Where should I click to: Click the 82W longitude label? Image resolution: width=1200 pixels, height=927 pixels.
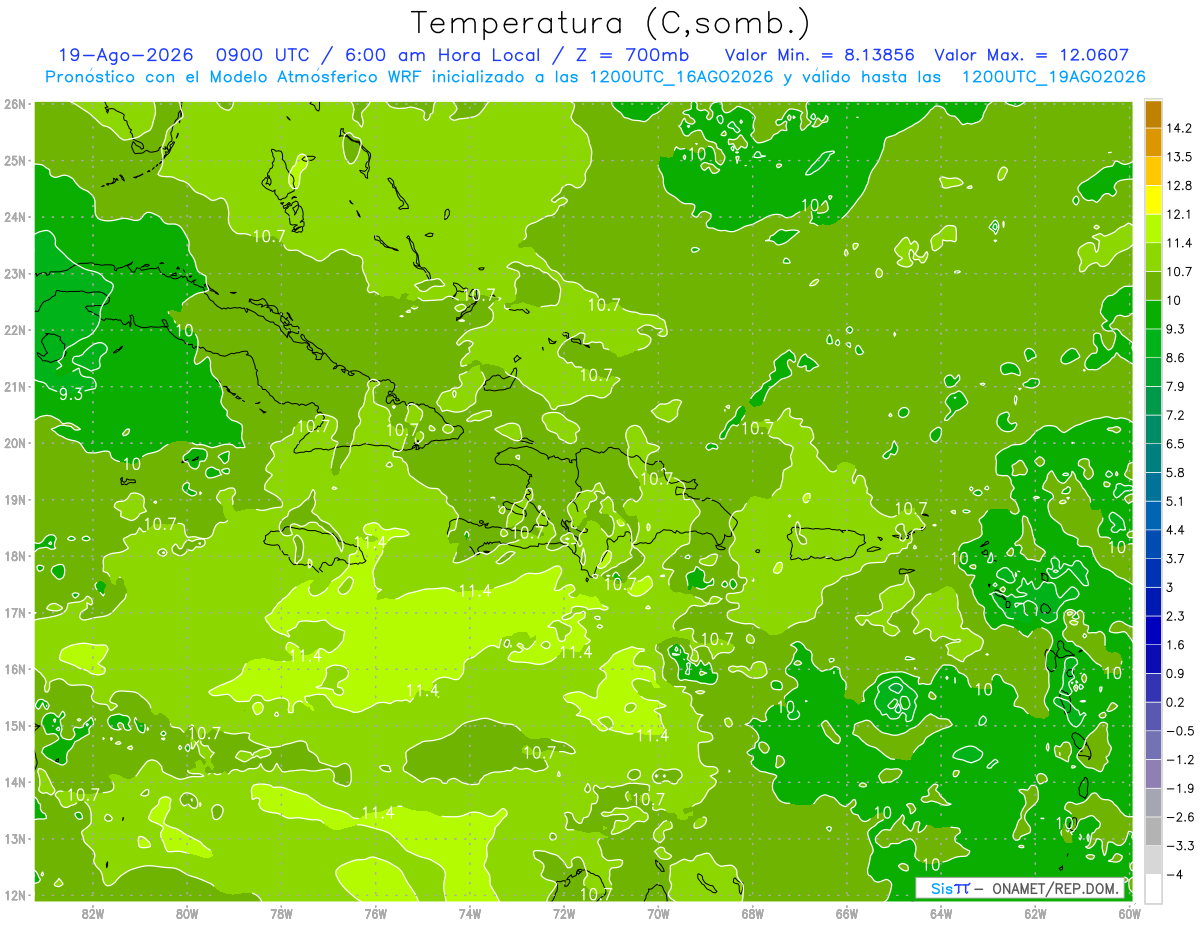[x=93, y=913]
